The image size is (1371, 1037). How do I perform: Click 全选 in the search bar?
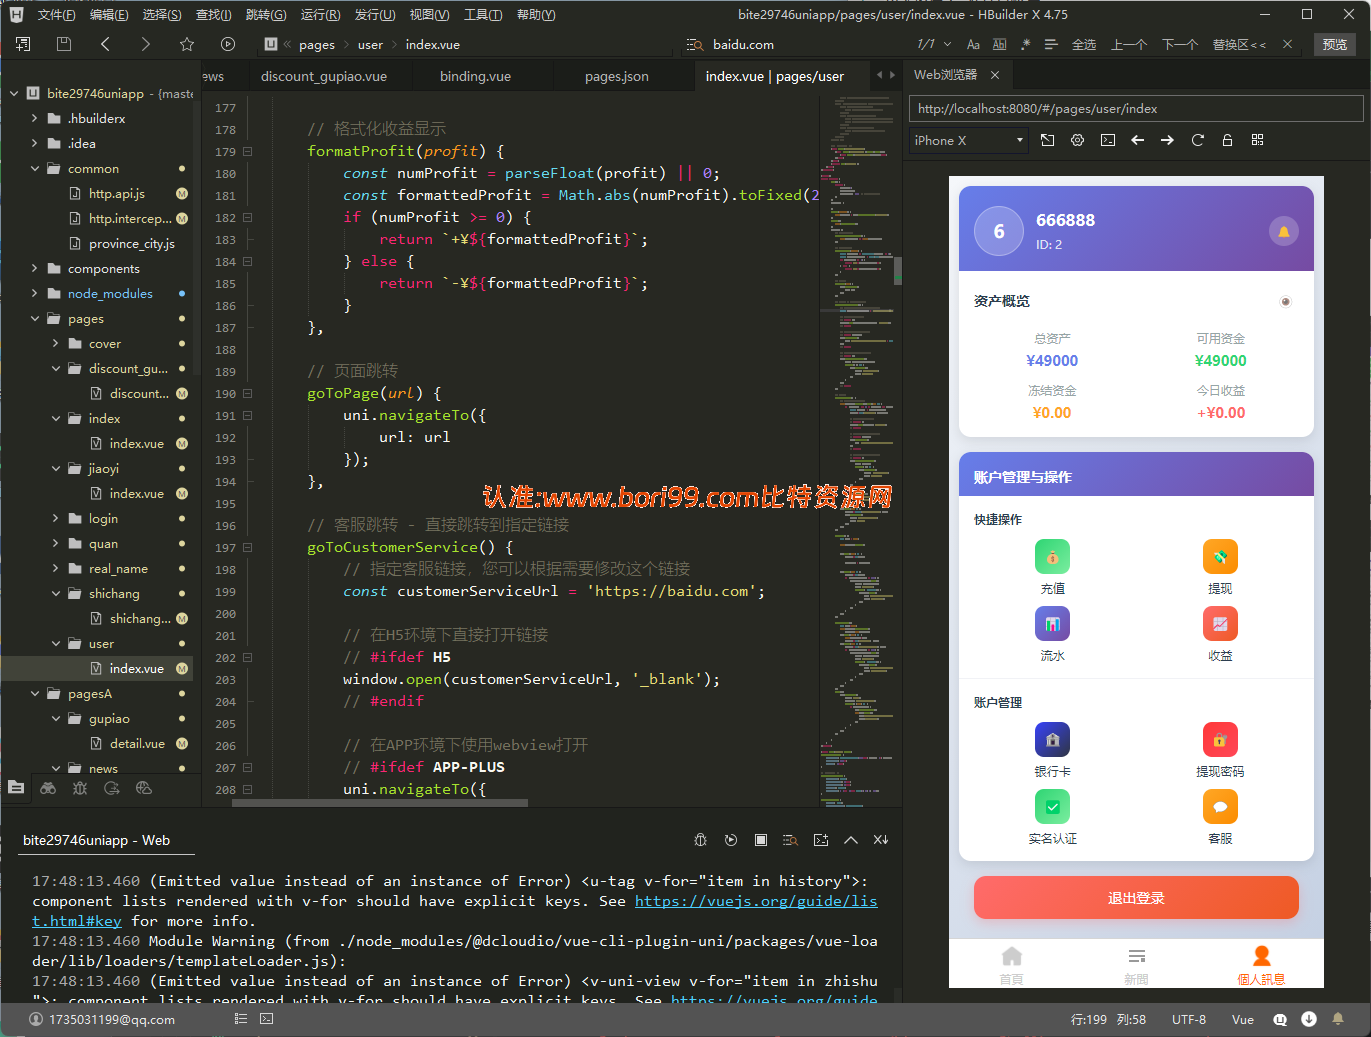click(1084, 44)
